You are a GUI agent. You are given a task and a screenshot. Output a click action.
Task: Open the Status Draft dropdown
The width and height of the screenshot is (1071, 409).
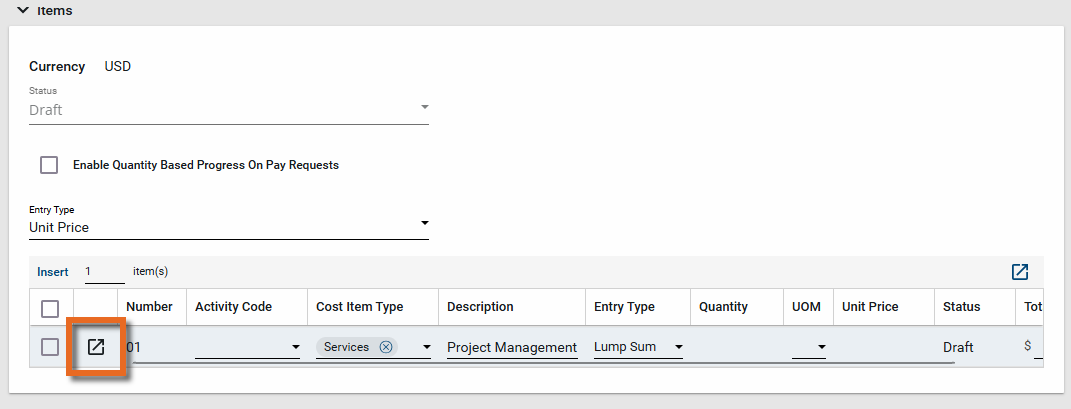424,108
